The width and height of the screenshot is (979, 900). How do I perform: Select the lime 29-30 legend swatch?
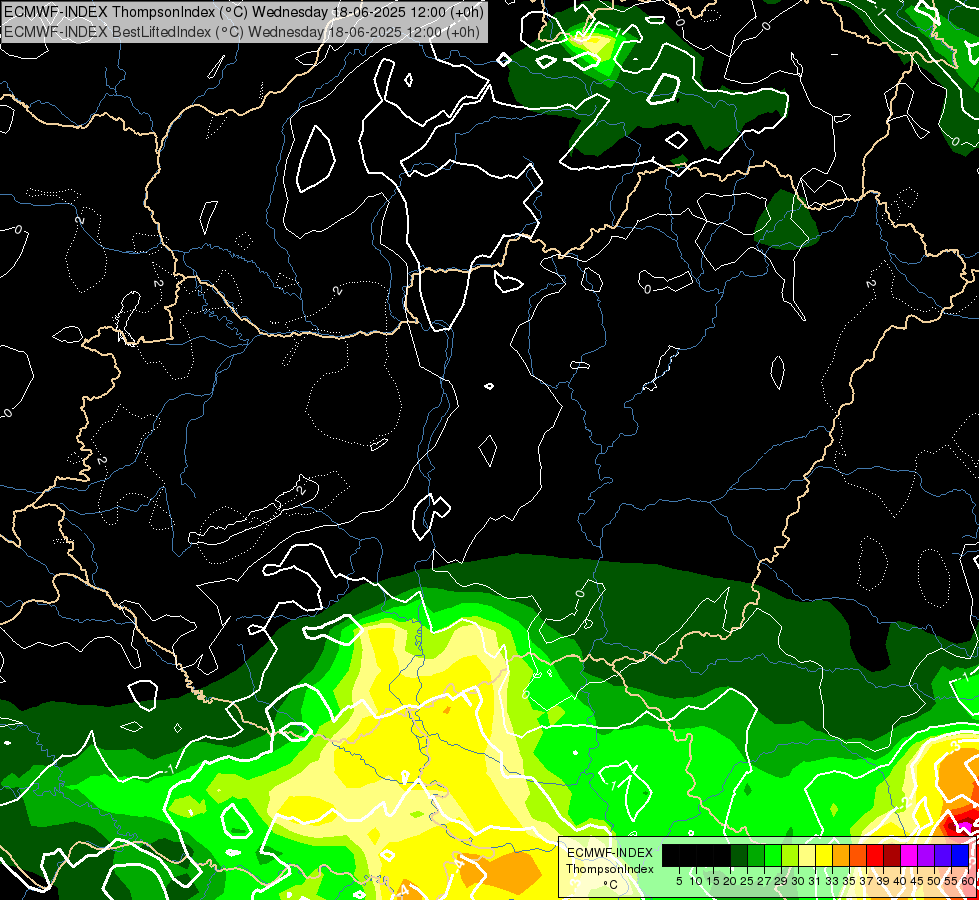(790, 856)
